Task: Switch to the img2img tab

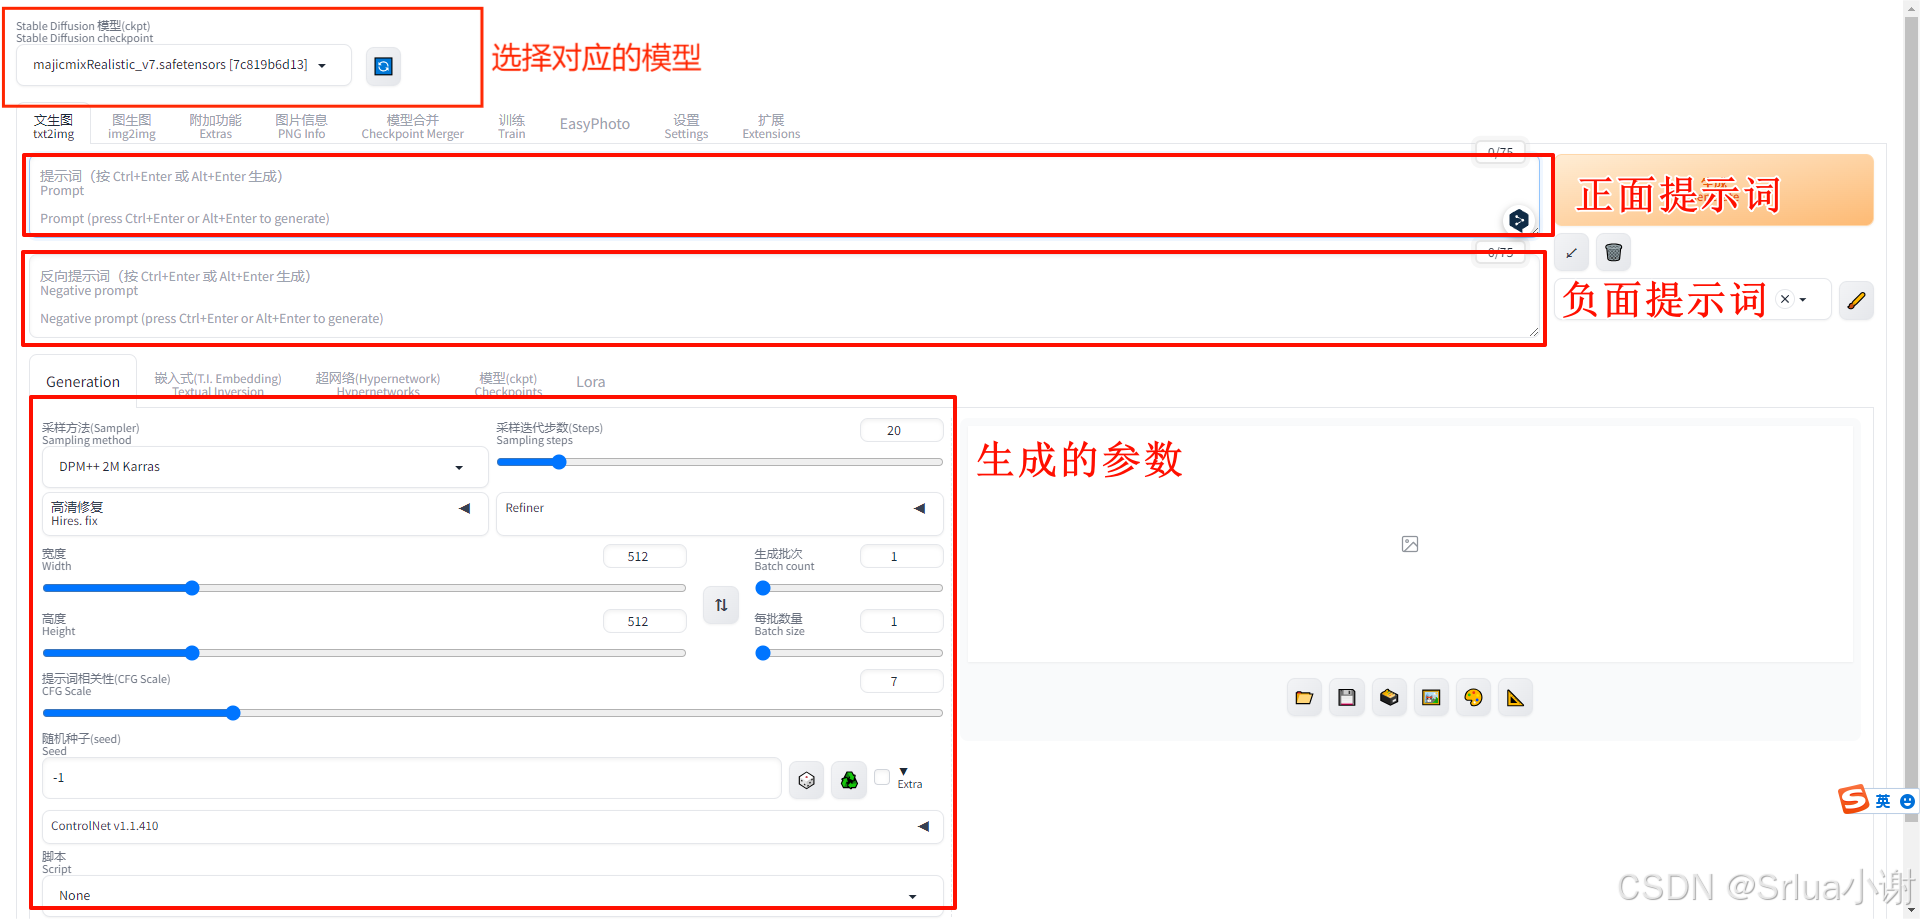Action: pos(132,126)
